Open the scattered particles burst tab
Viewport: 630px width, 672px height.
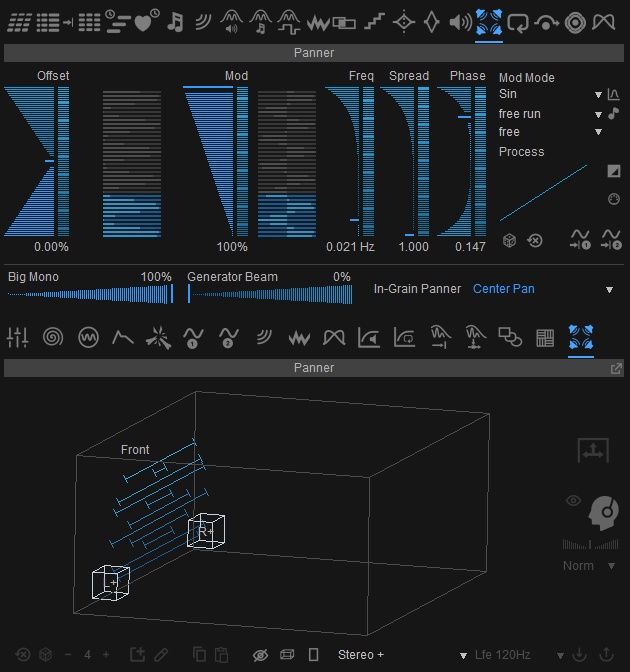point(159,338)
